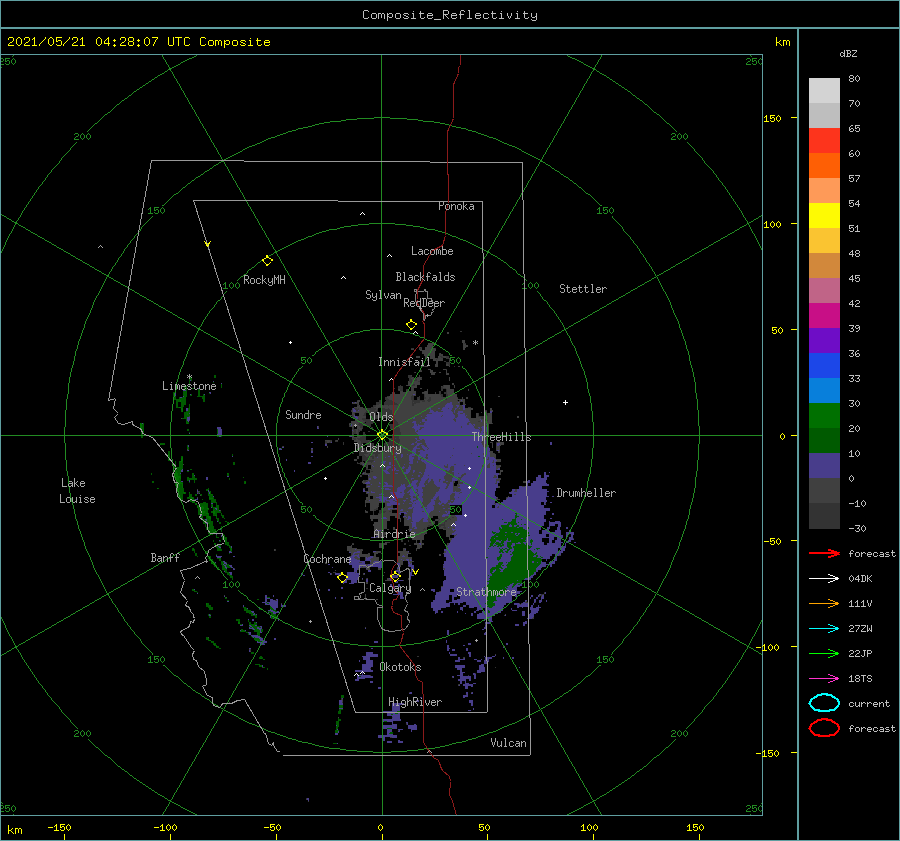Click the Sundre city label
This screenshot has height=841, width=900.
[x=303, y=414]
